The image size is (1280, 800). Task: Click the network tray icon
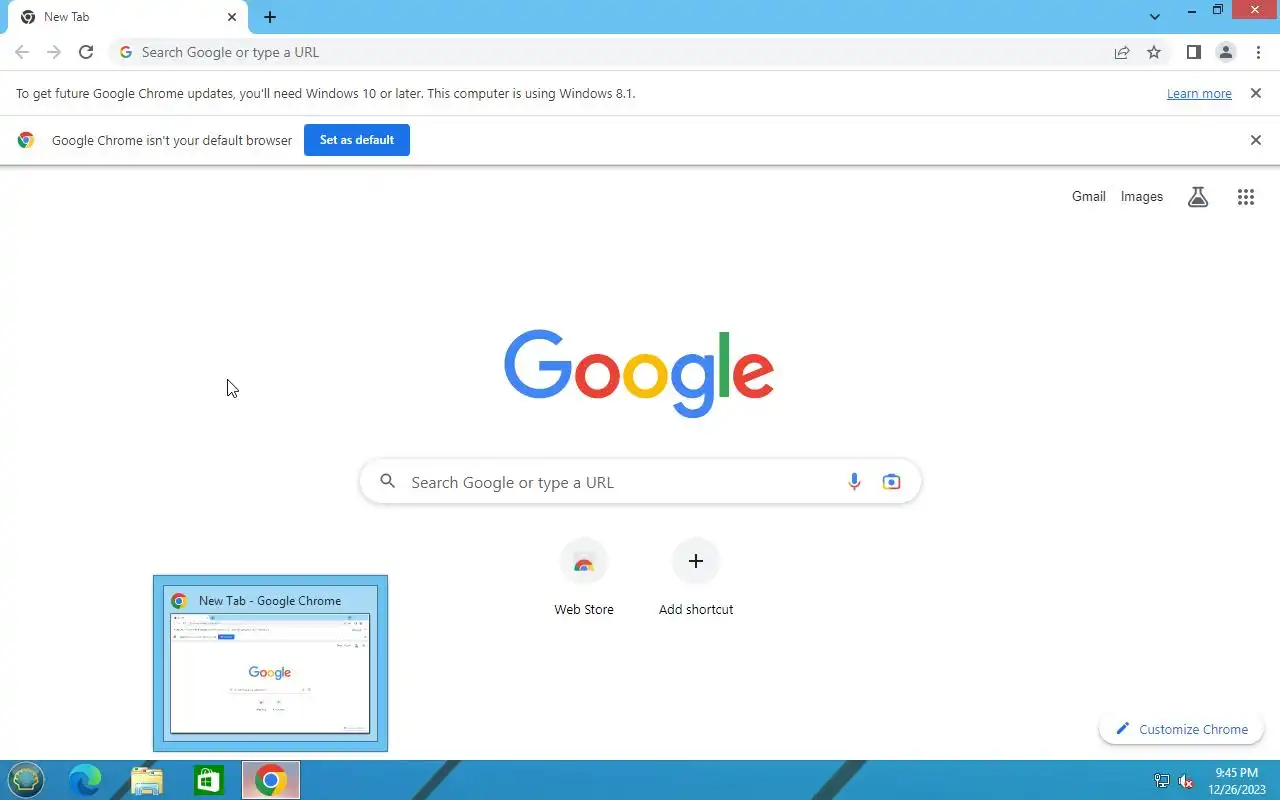coord(1162,781)
